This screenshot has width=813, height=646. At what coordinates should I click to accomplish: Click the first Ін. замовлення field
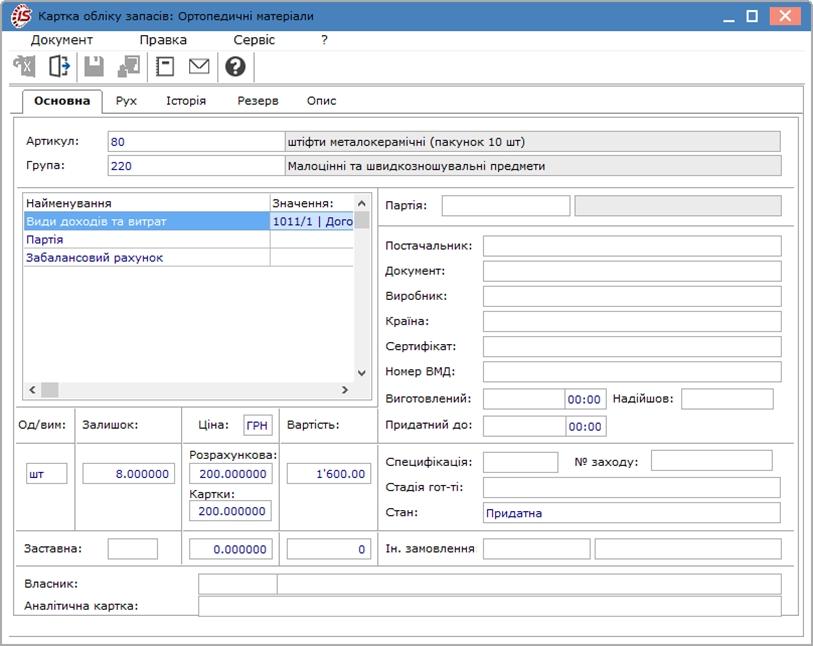click(x=537, y=549)
